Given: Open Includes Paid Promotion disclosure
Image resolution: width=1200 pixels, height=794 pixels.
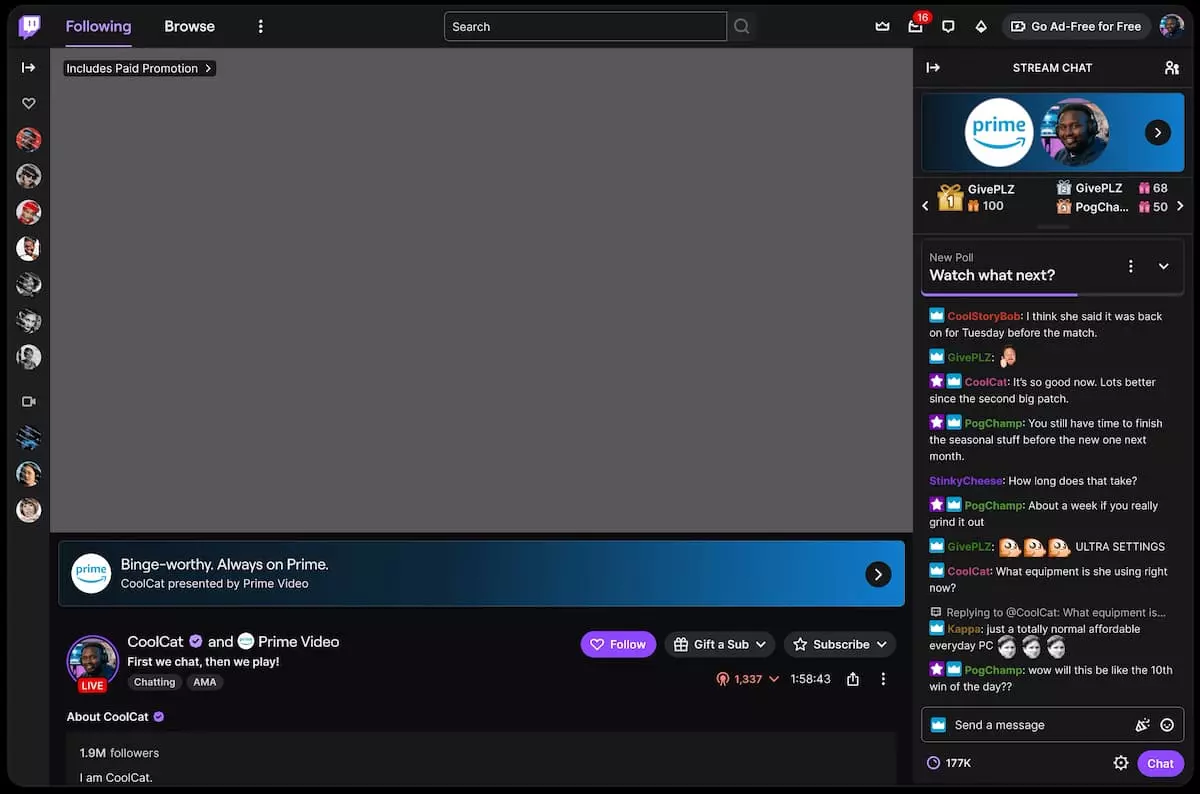Looking at the screenshot, I should [x=139, y=68].
